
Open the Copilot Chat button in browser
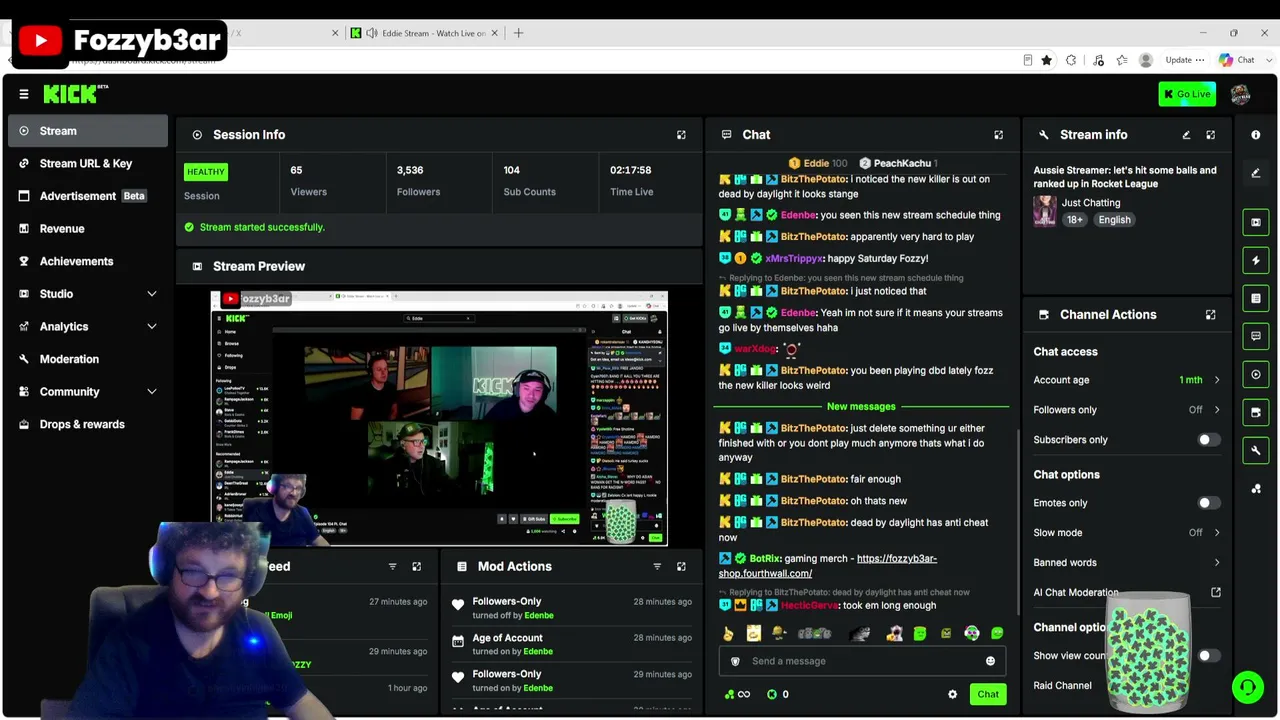pyautogui.click(x=1237, y=60)
